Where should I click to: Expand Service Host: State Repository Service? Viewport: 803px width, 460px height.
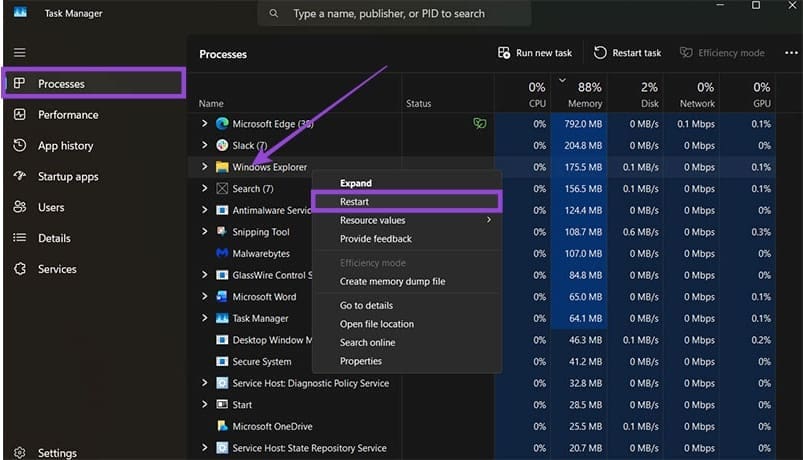coord(204,447)
